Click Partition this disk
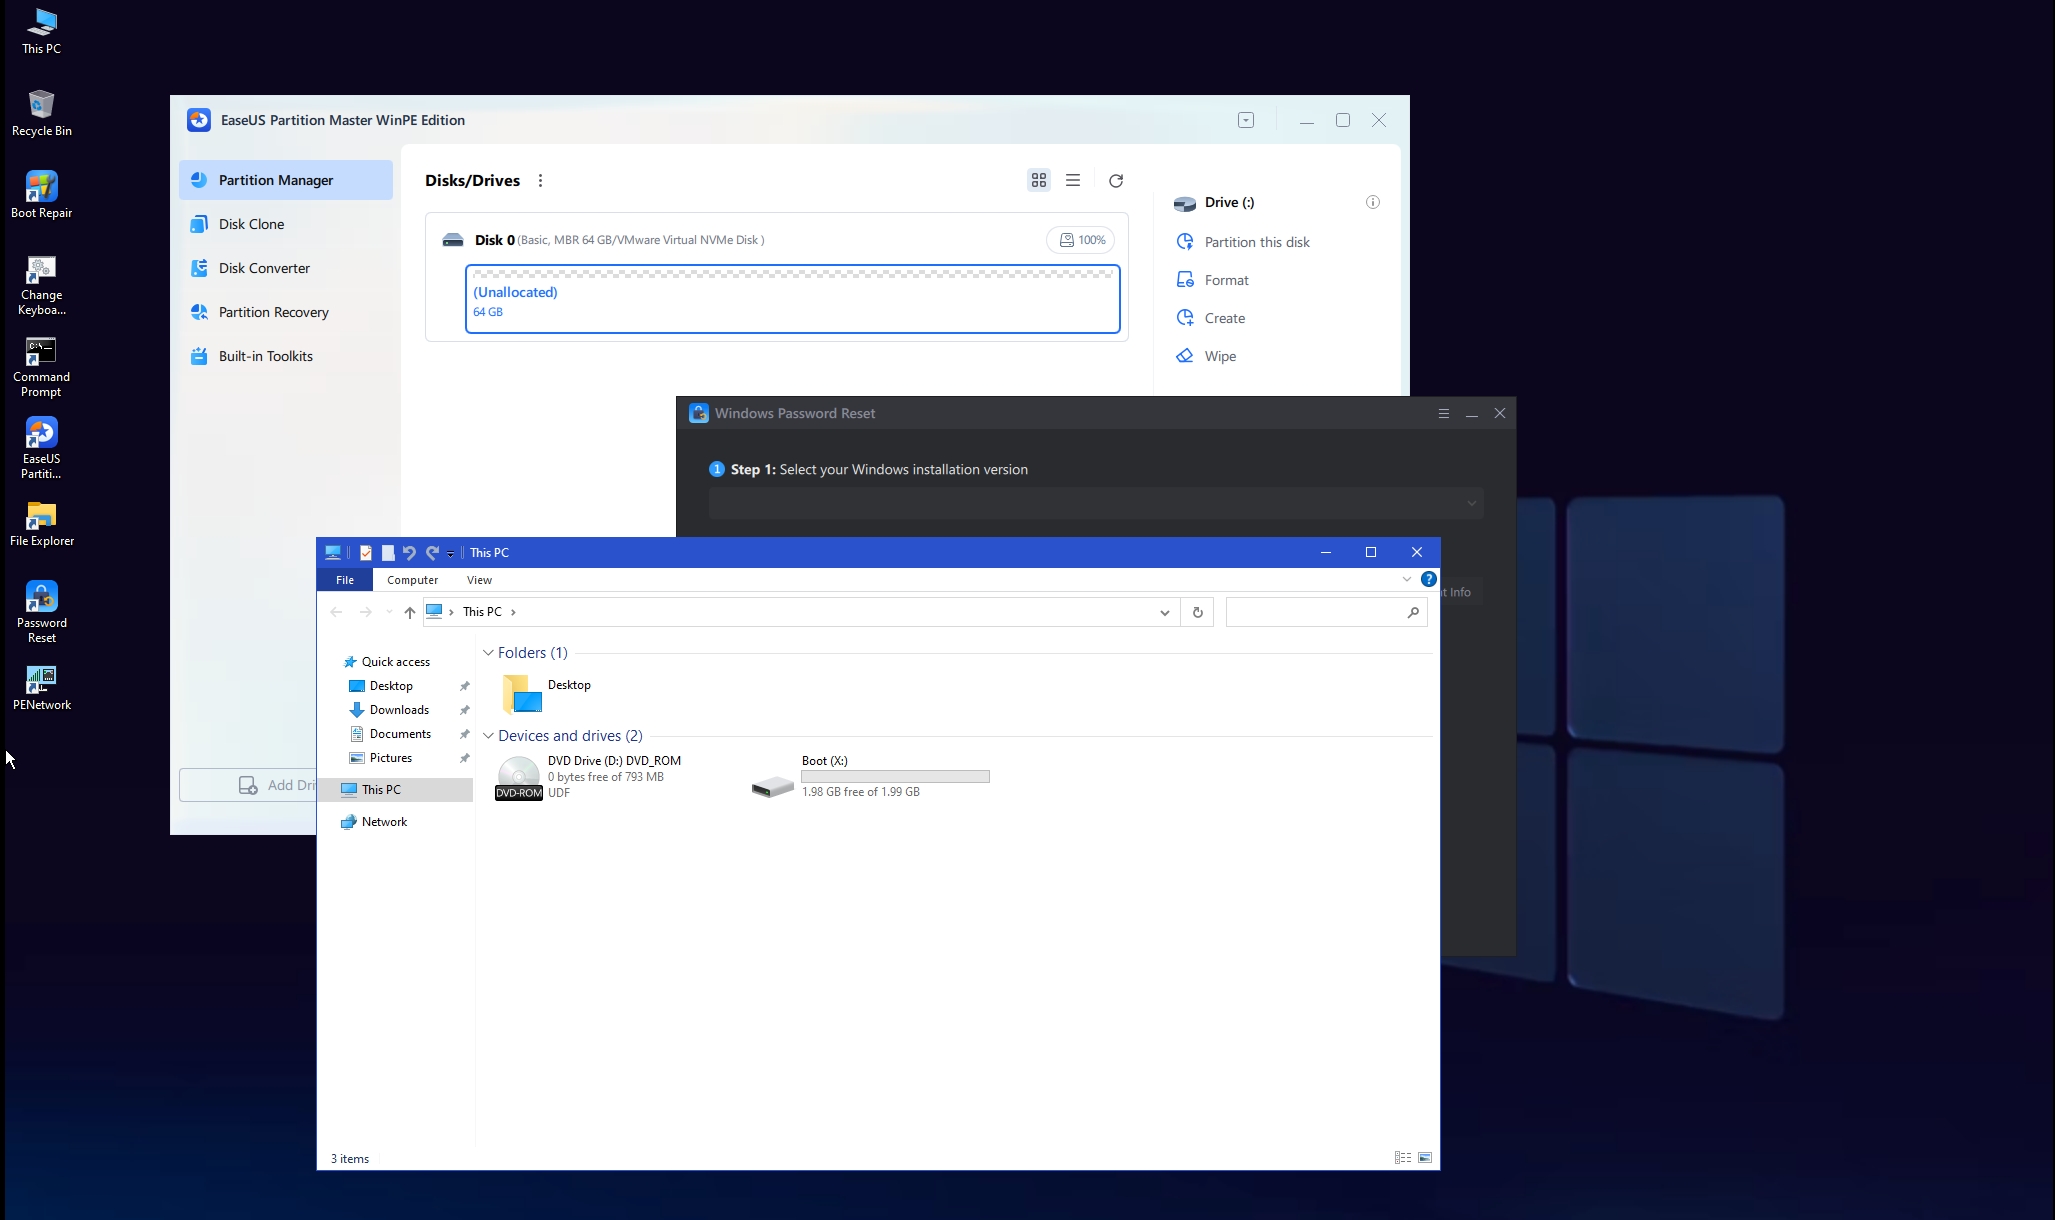 1257,242
